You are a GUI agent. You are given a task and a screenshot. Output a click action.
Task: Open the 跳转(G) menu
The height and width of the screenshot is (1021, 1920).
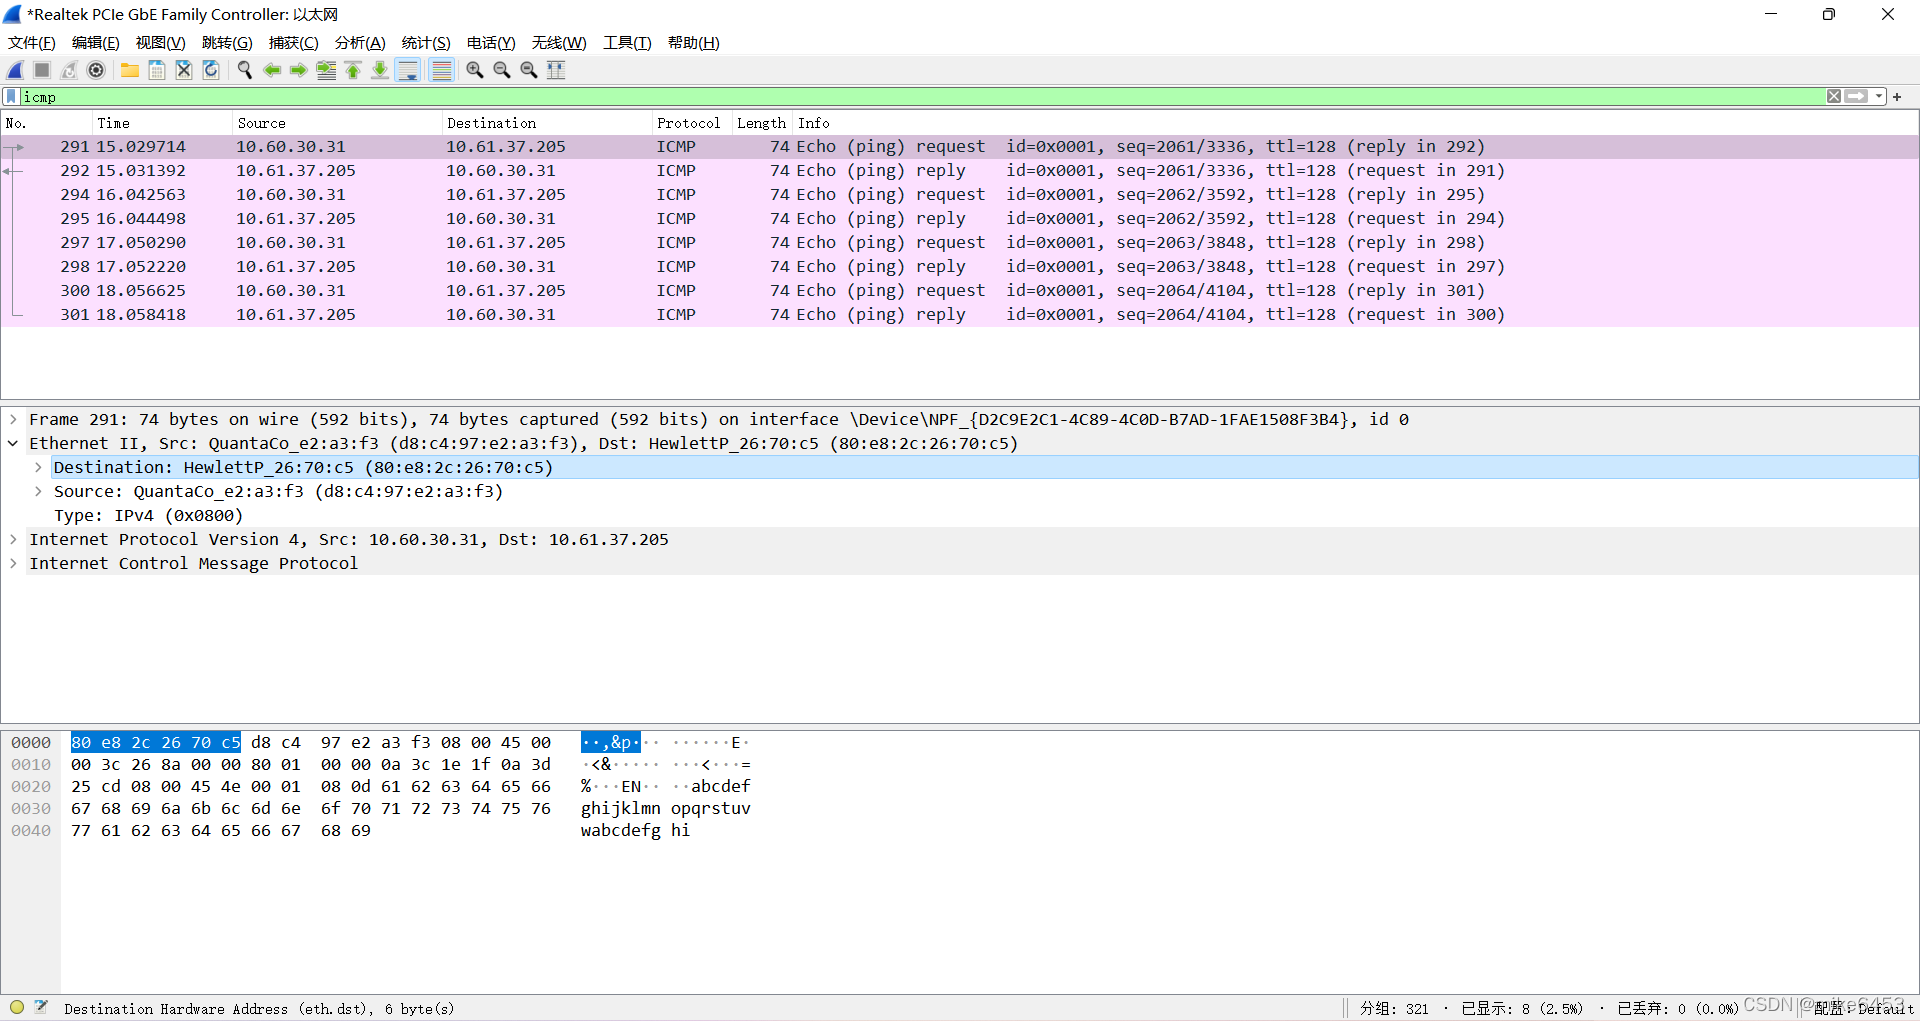[x=227, y=43]
